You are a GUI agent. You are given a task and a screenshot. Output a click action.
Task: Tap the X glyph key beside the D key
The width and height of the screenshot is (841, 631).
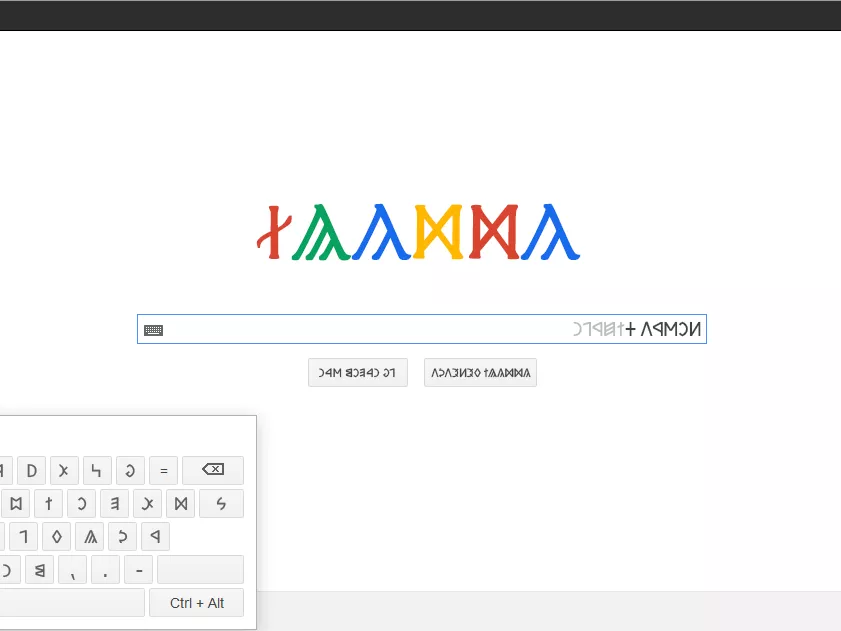tap(64, 470)
